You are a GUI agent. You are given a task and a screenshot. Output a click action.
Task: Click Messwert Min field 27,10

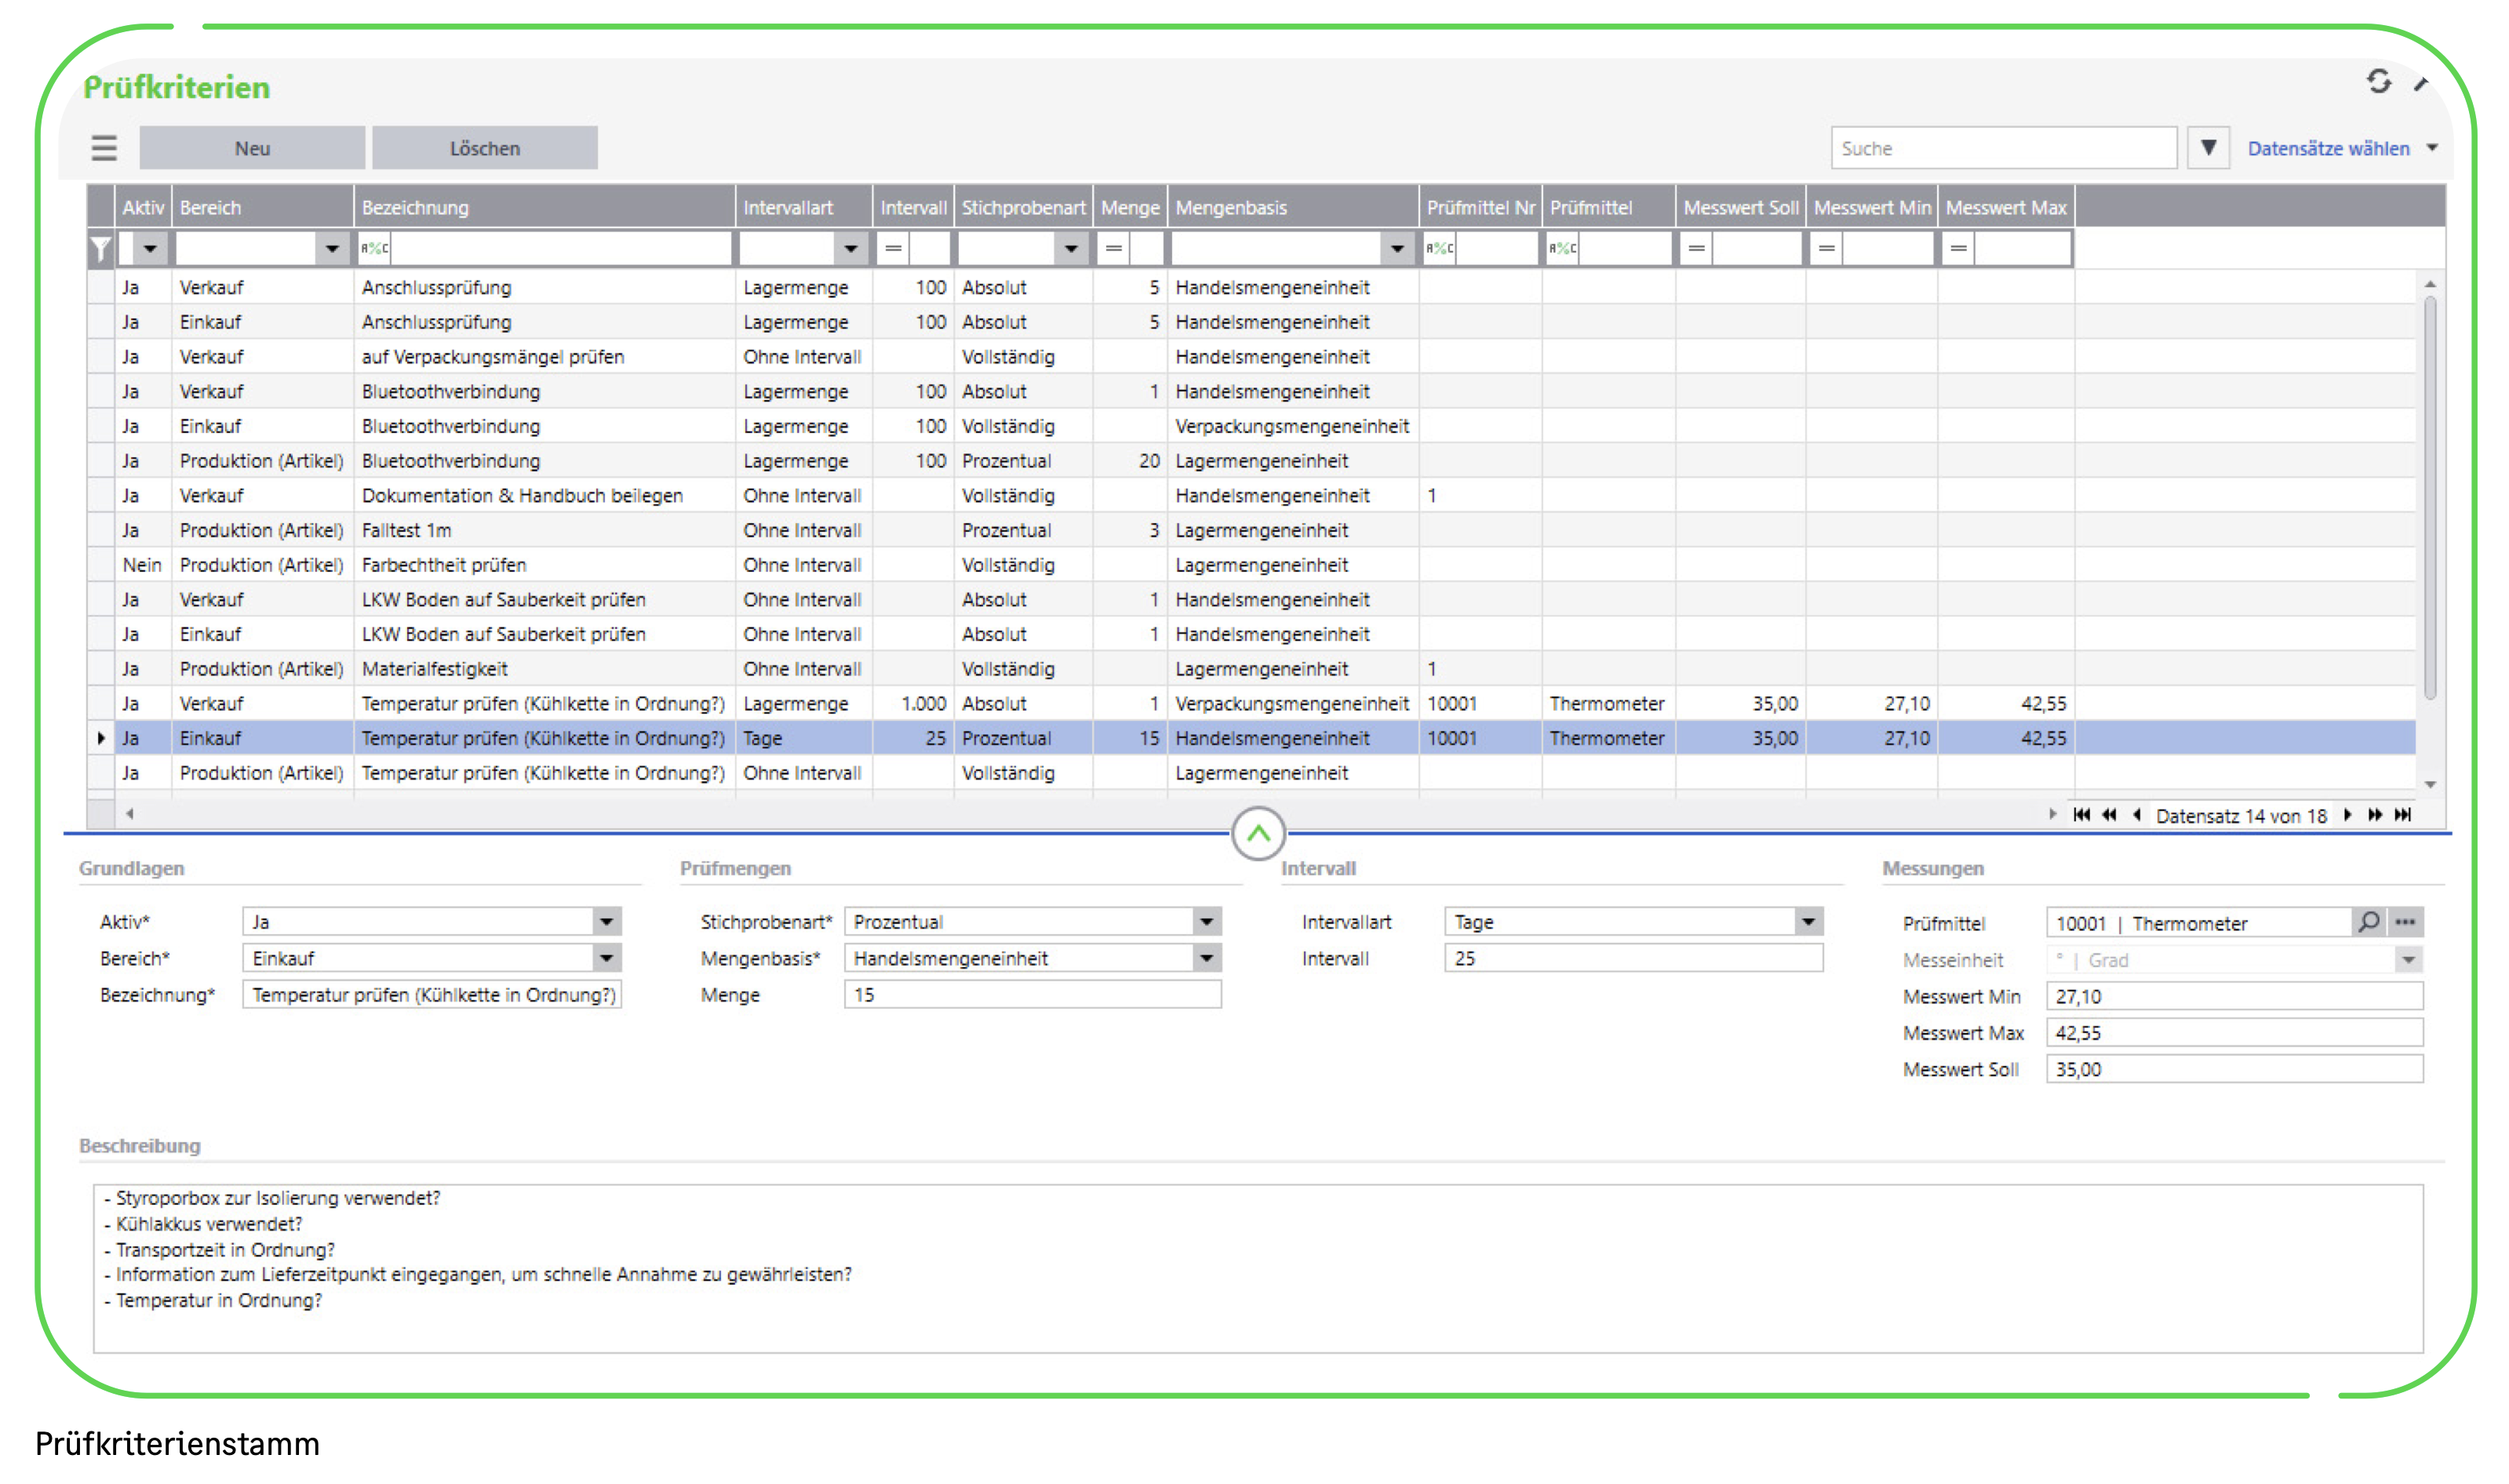pos(2234,996)
